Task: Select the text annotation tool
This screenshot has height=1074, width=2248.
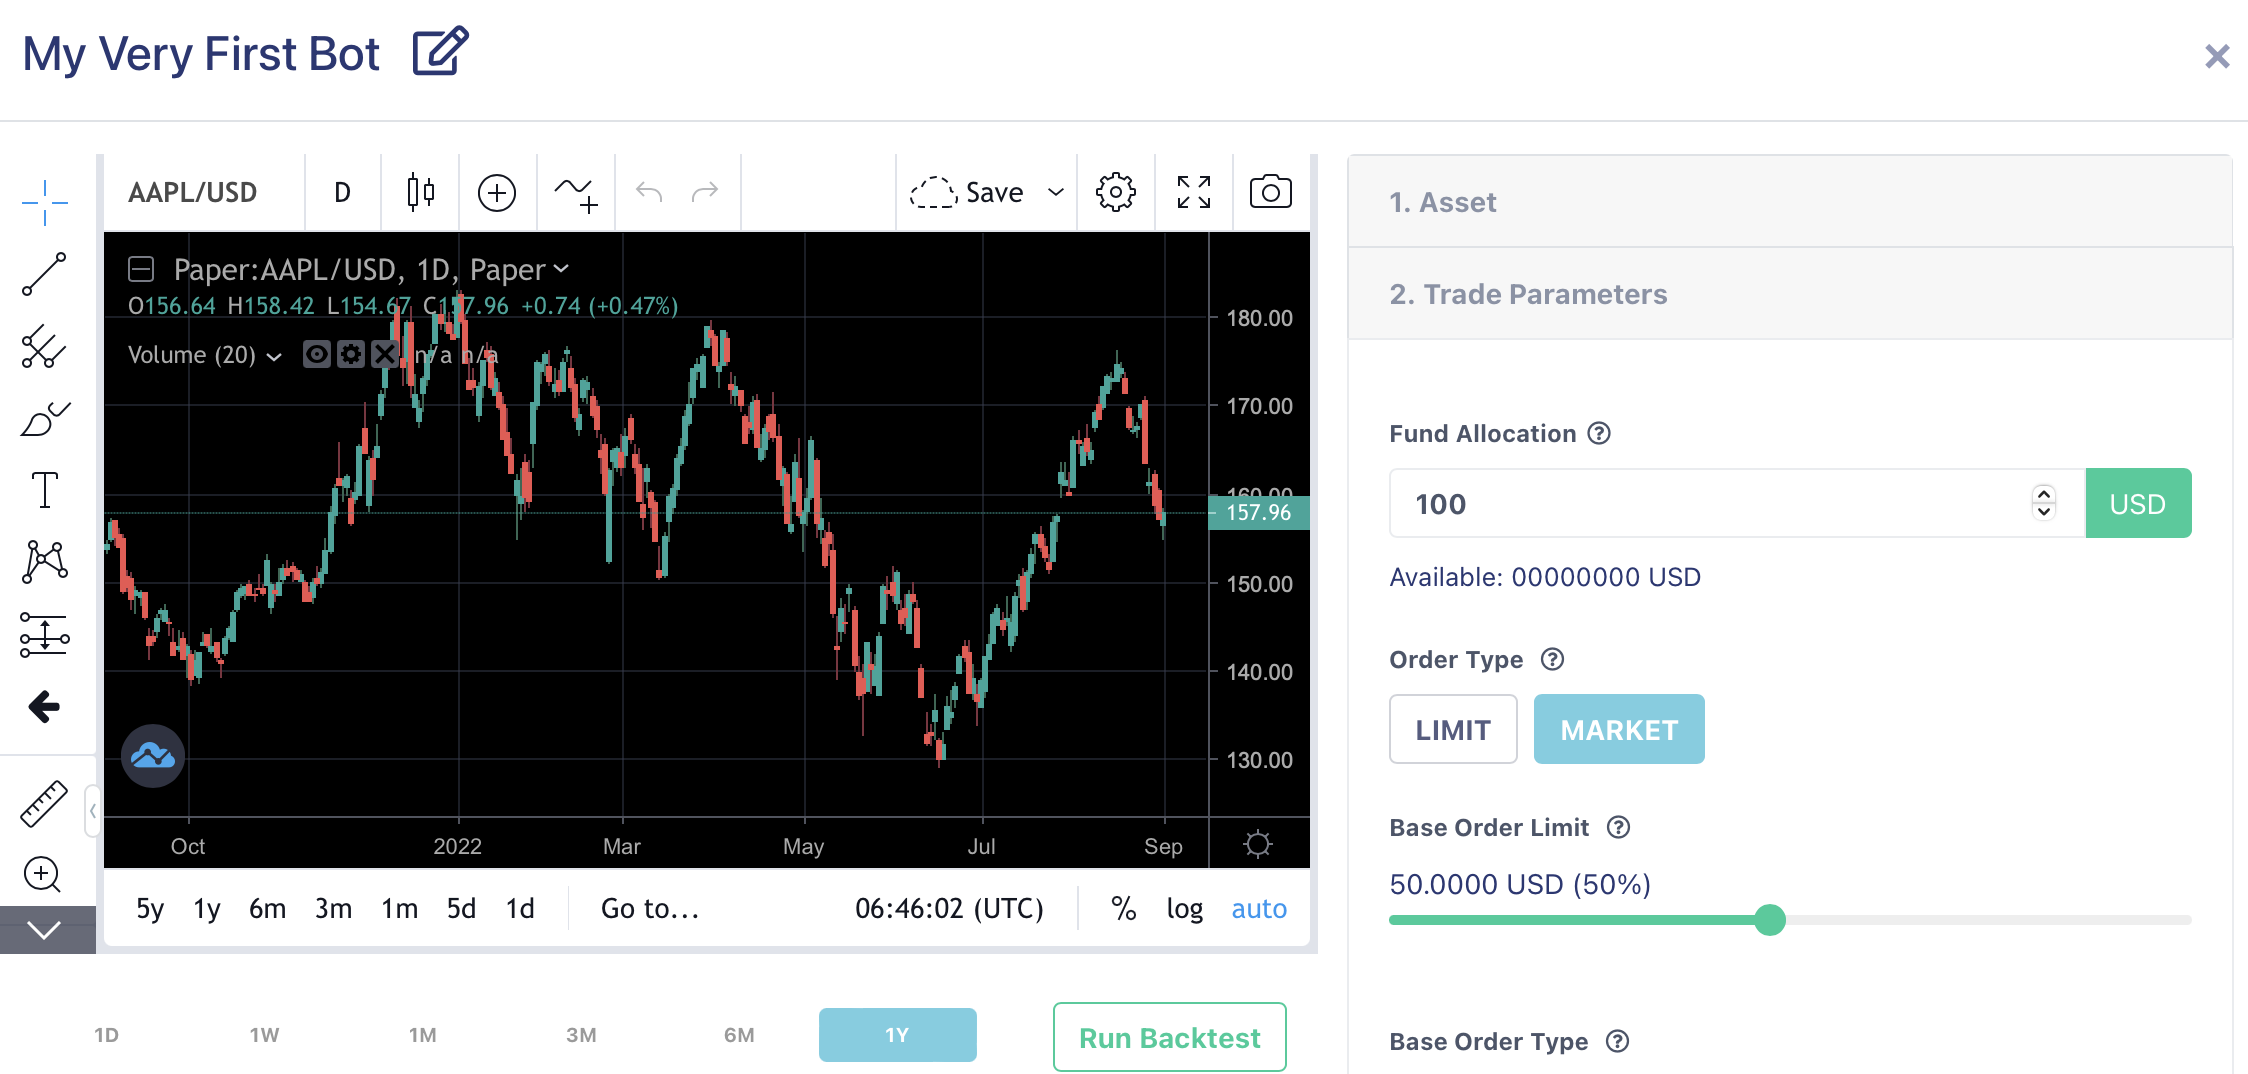Action: pos(44,490)
